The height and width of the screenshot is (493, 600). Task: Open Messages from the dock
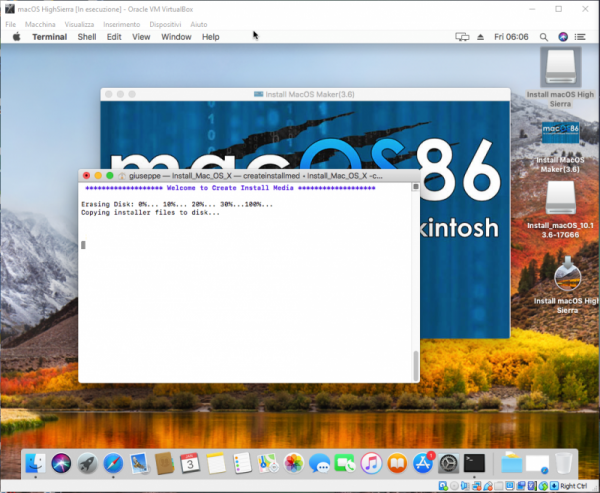[320, 463]
